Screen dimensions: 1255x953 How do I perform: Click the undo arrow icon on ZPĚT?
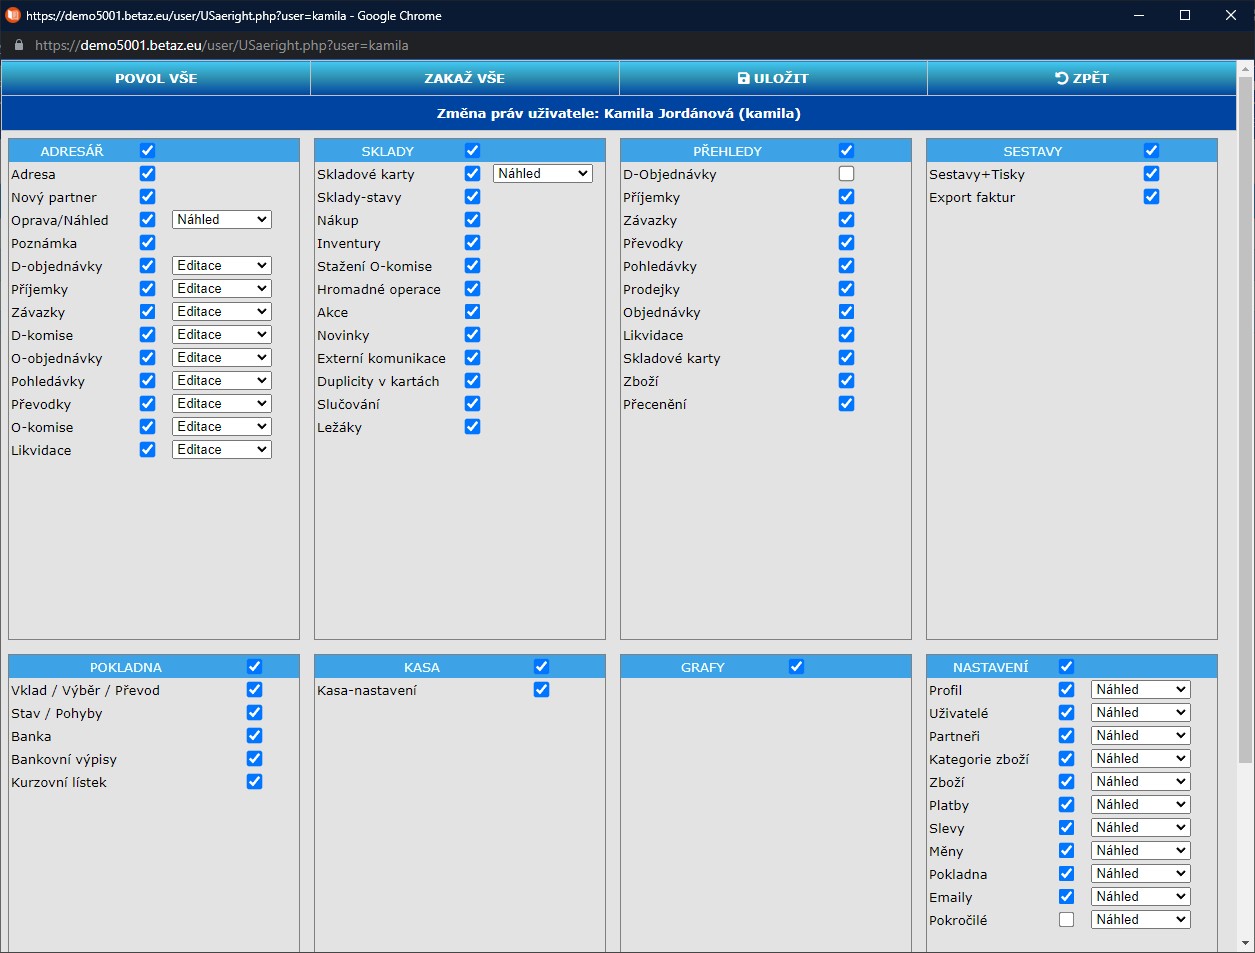pos(1061,78)
